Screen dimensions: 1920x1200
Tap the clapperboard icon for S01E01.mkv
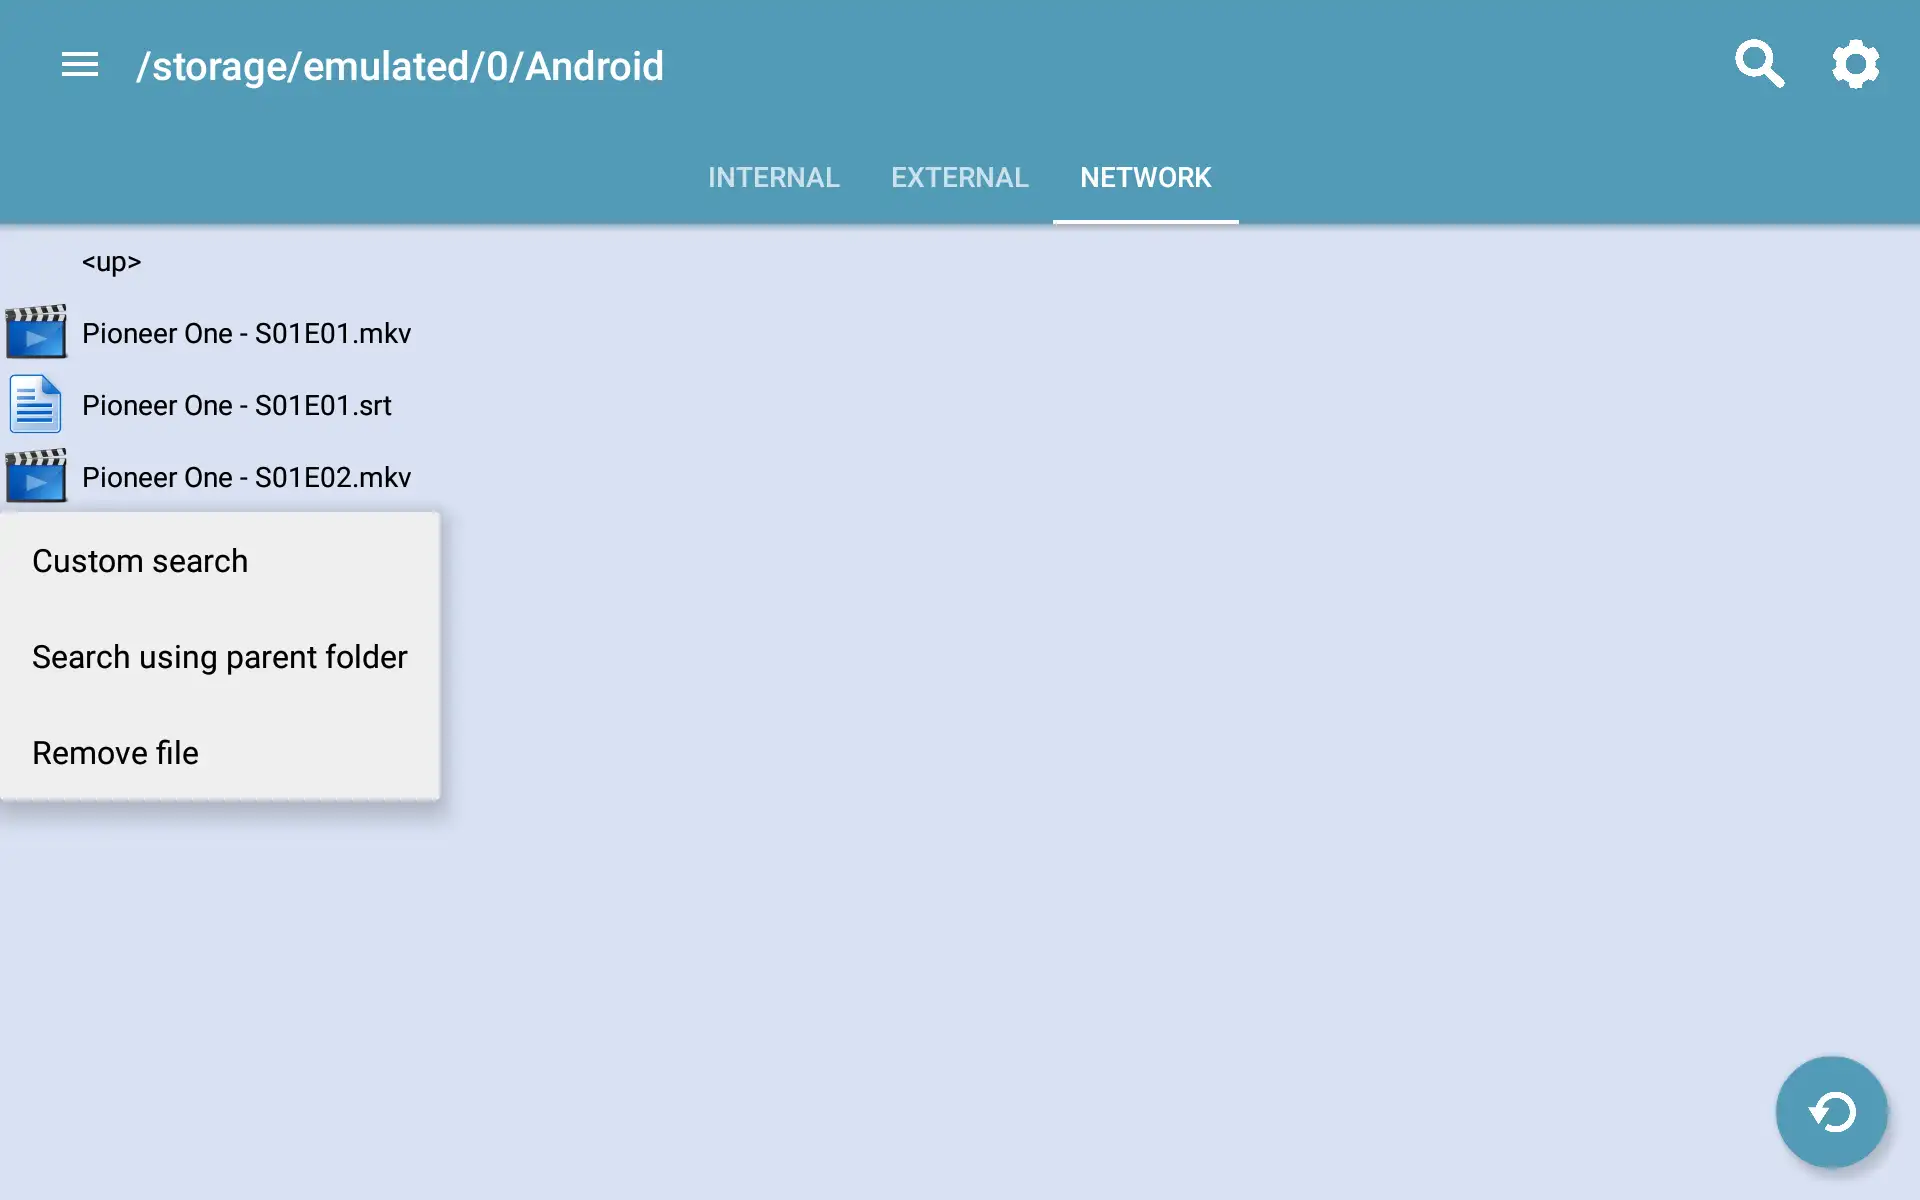(36, 332)
